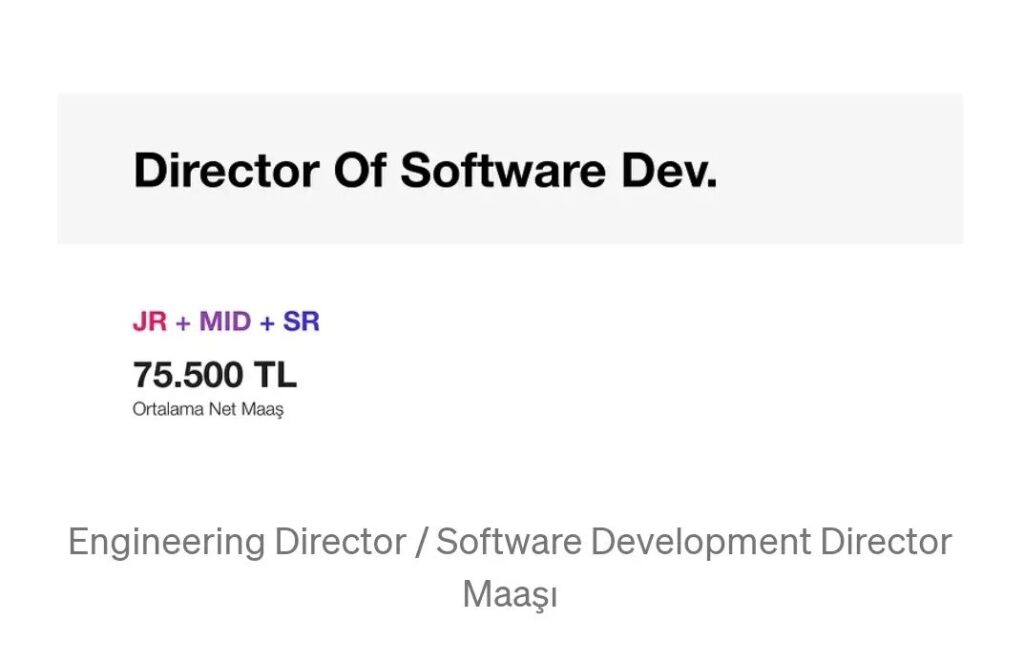Select the blue SR level label

(x=301, y=322)
